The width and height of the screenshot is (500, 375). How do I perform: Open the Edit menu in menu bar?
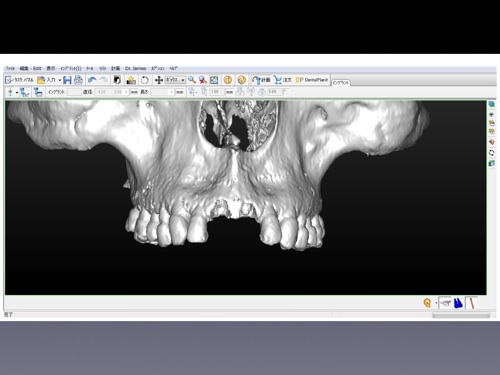point(30,68)
